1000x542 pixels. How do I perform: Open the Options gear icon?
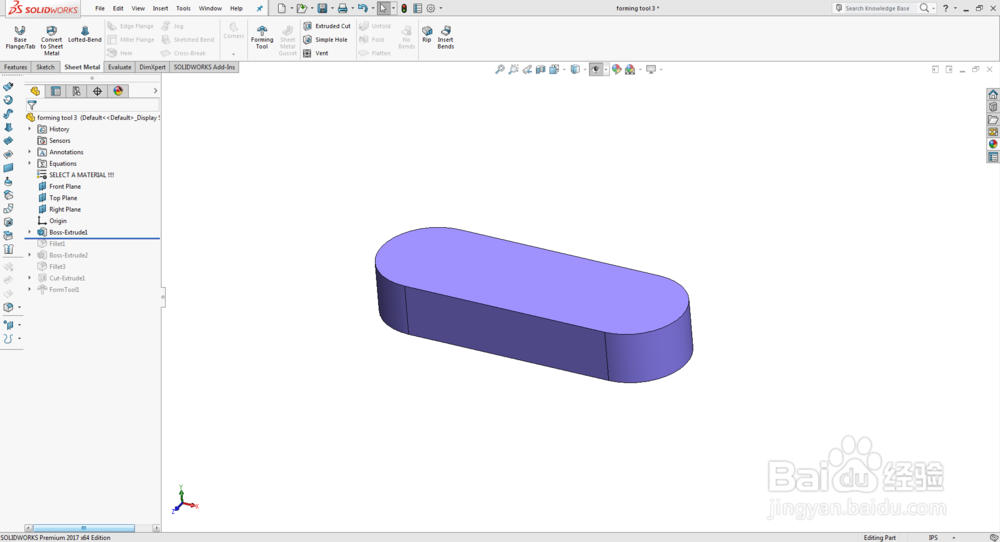pyautogui.click(x=430, y=8)
